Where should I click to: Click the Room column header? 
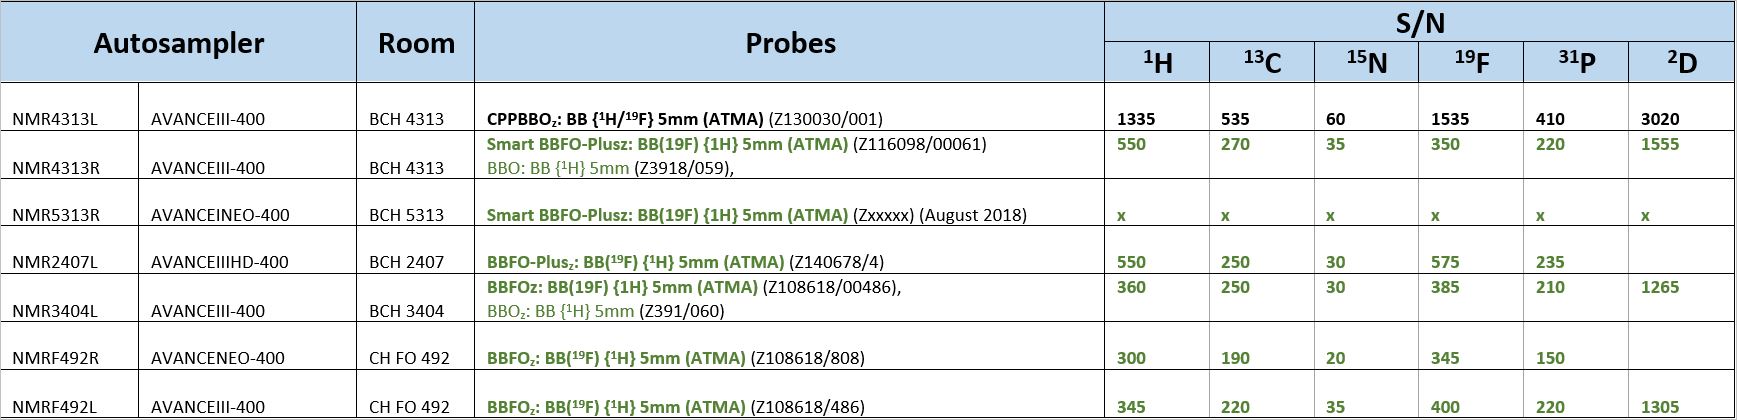tap(416, 43)
